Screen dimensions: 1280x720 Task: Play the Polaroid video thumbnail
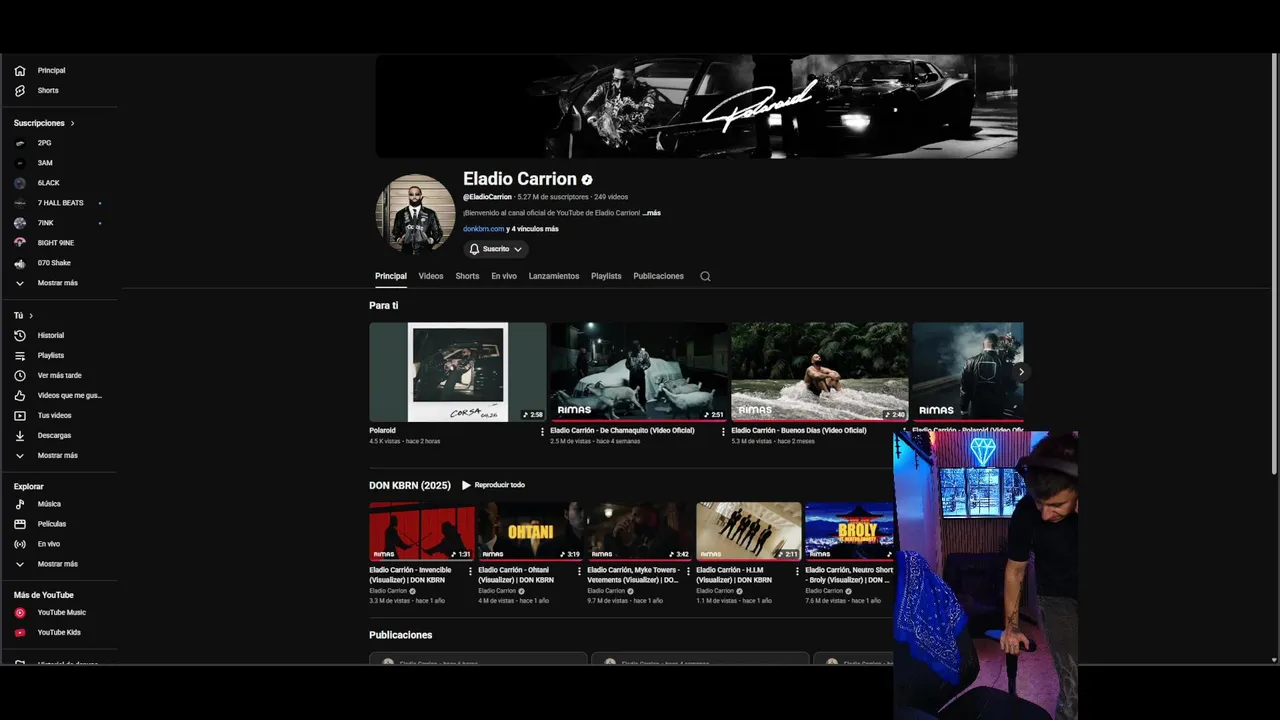click(x=458, y=372)
